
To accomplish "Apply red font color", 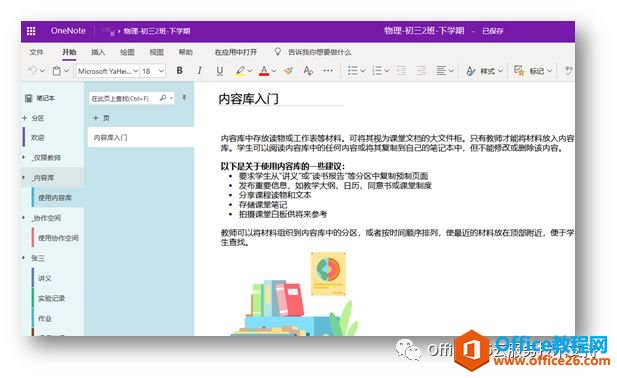I will coord(264,71).
